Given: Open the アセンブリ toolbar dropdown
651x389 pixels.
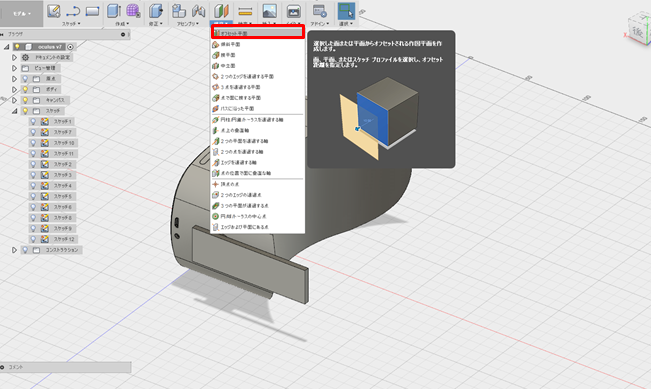Looking at the screenshot, I should point(188,24).
